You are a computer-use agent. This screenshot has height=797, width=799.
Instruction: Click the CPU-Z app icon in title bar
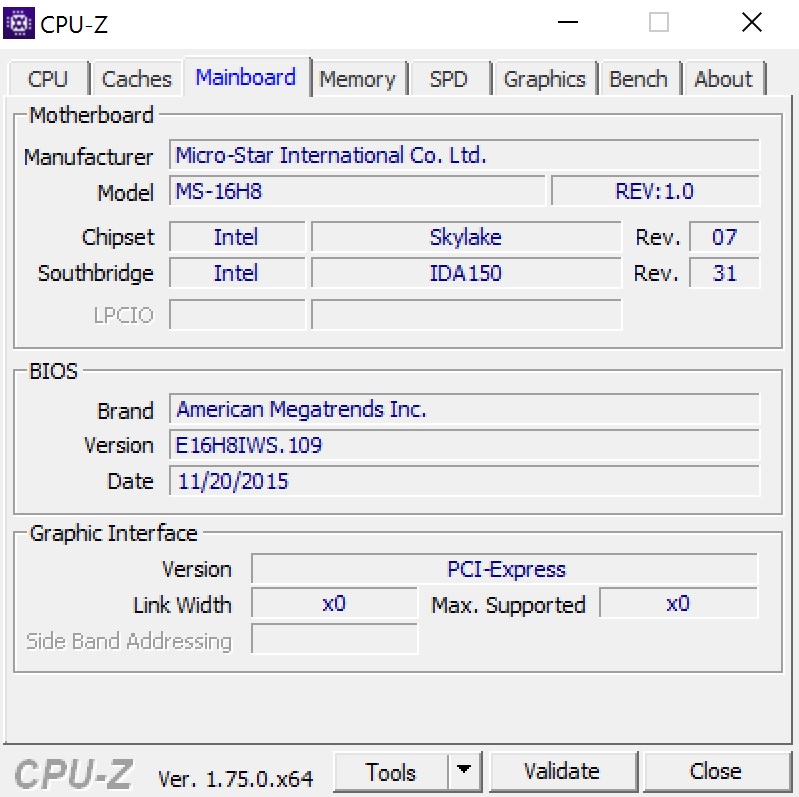(19, 23)
